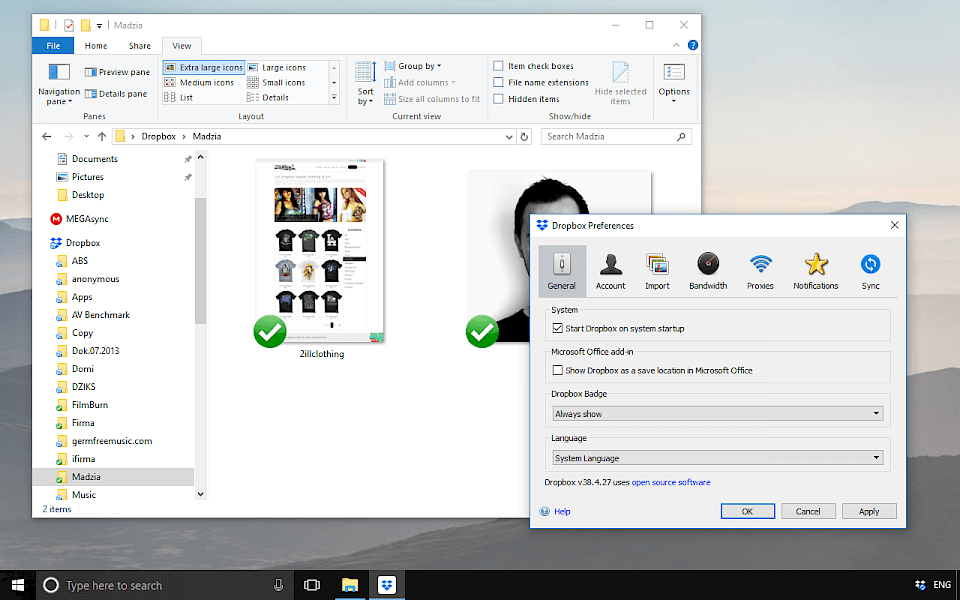Click the Search Madzia field
This screenshot has width=960, height=600.
pyautogui.click(x=616, y=137)
